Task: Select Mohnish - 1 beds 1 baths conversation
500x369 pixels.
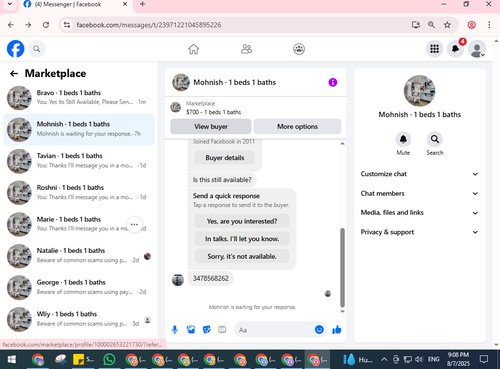Action: point(79,129)
